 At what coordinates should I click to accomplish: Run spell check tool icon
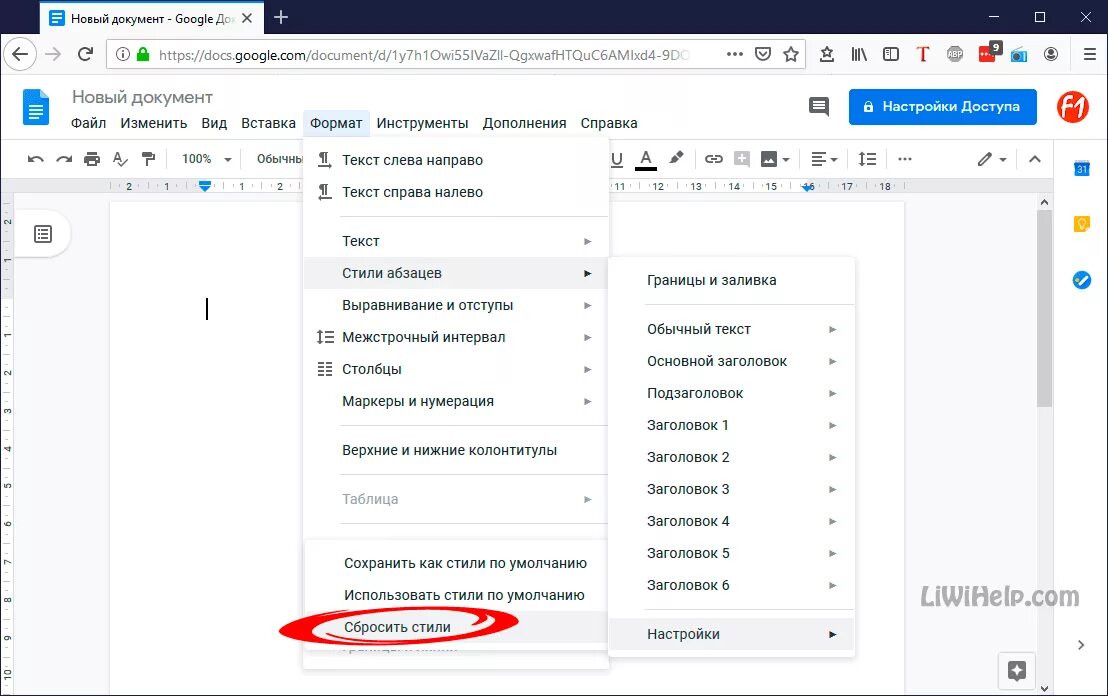(x=120, y=159)
